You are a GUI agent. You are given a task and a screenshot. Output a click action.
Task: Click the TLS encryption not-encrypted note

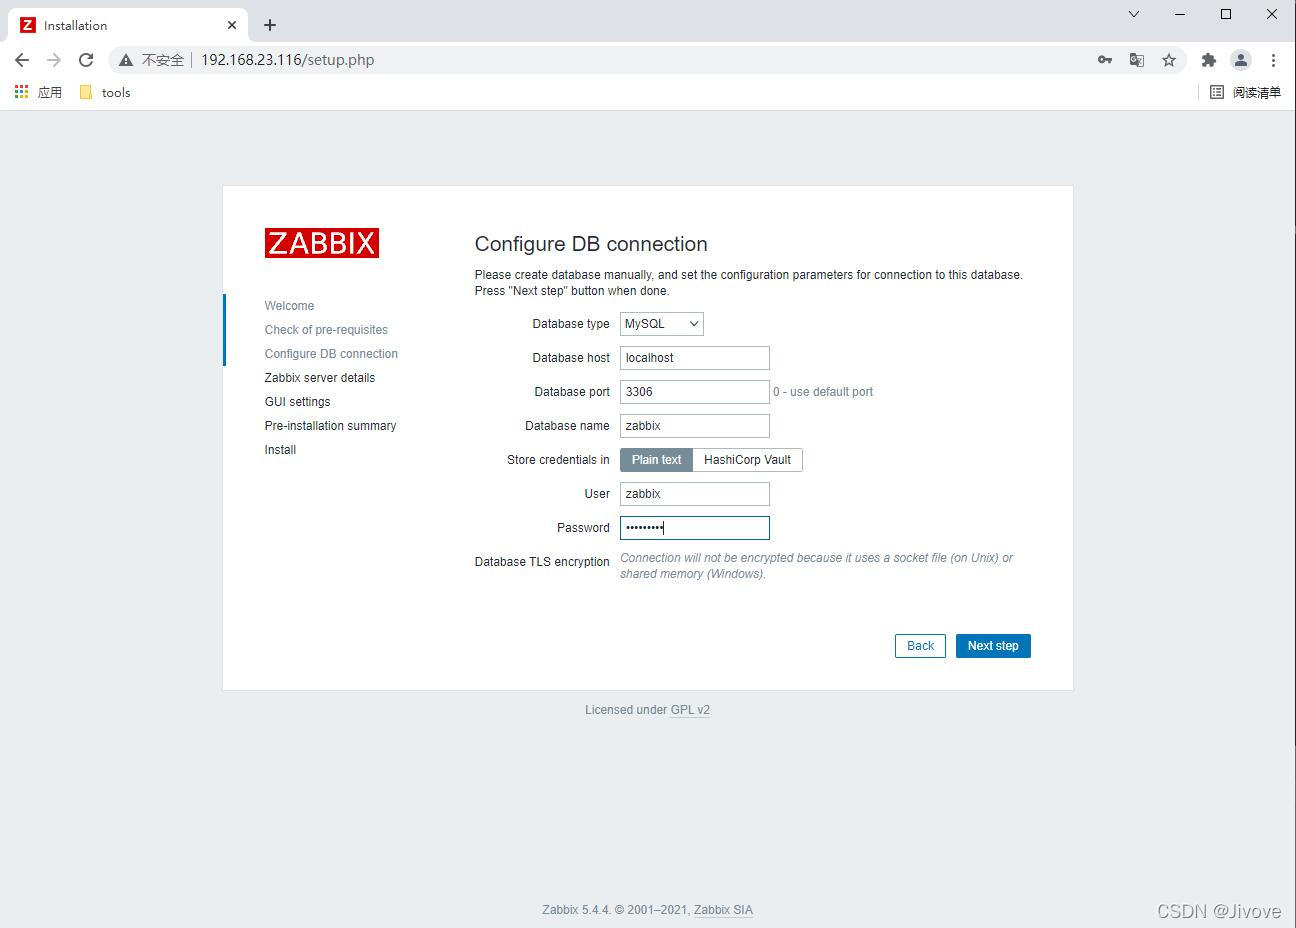pyautogui.click(x=816, y=566)
